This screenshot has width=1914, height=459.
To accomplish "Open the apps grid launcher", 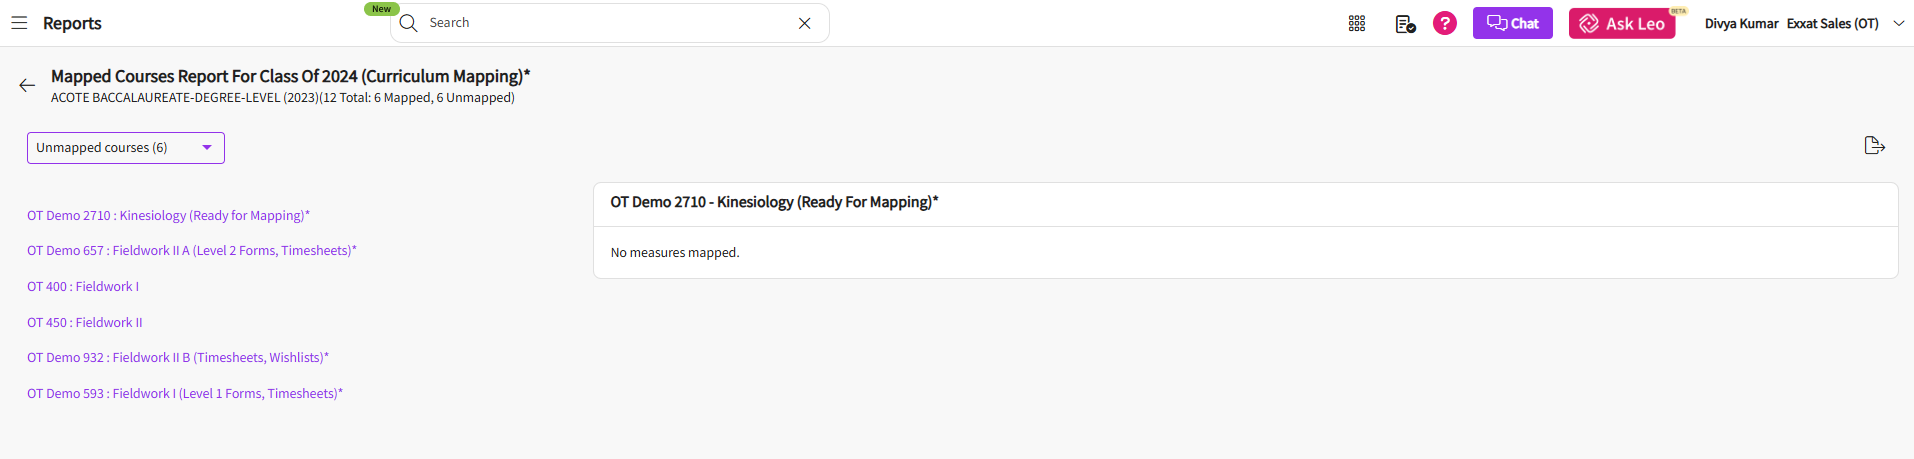I will (1356, 23).
